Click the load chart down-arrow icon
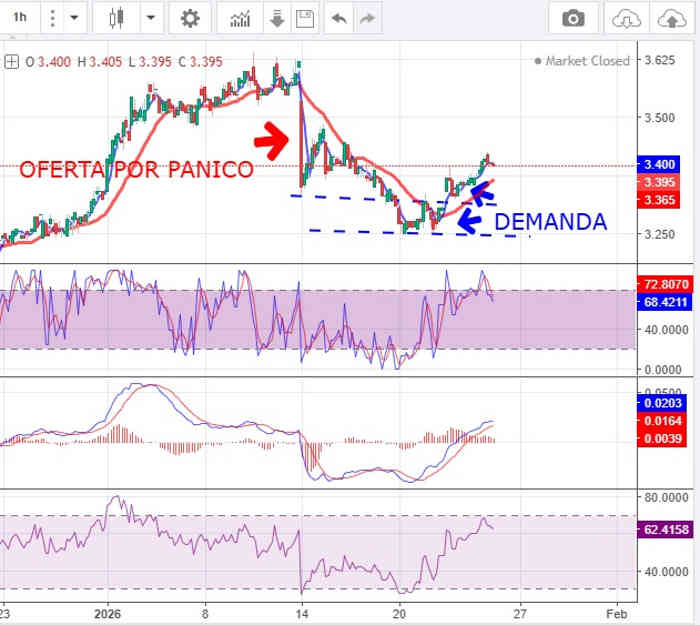 click(x=277, y=18)
